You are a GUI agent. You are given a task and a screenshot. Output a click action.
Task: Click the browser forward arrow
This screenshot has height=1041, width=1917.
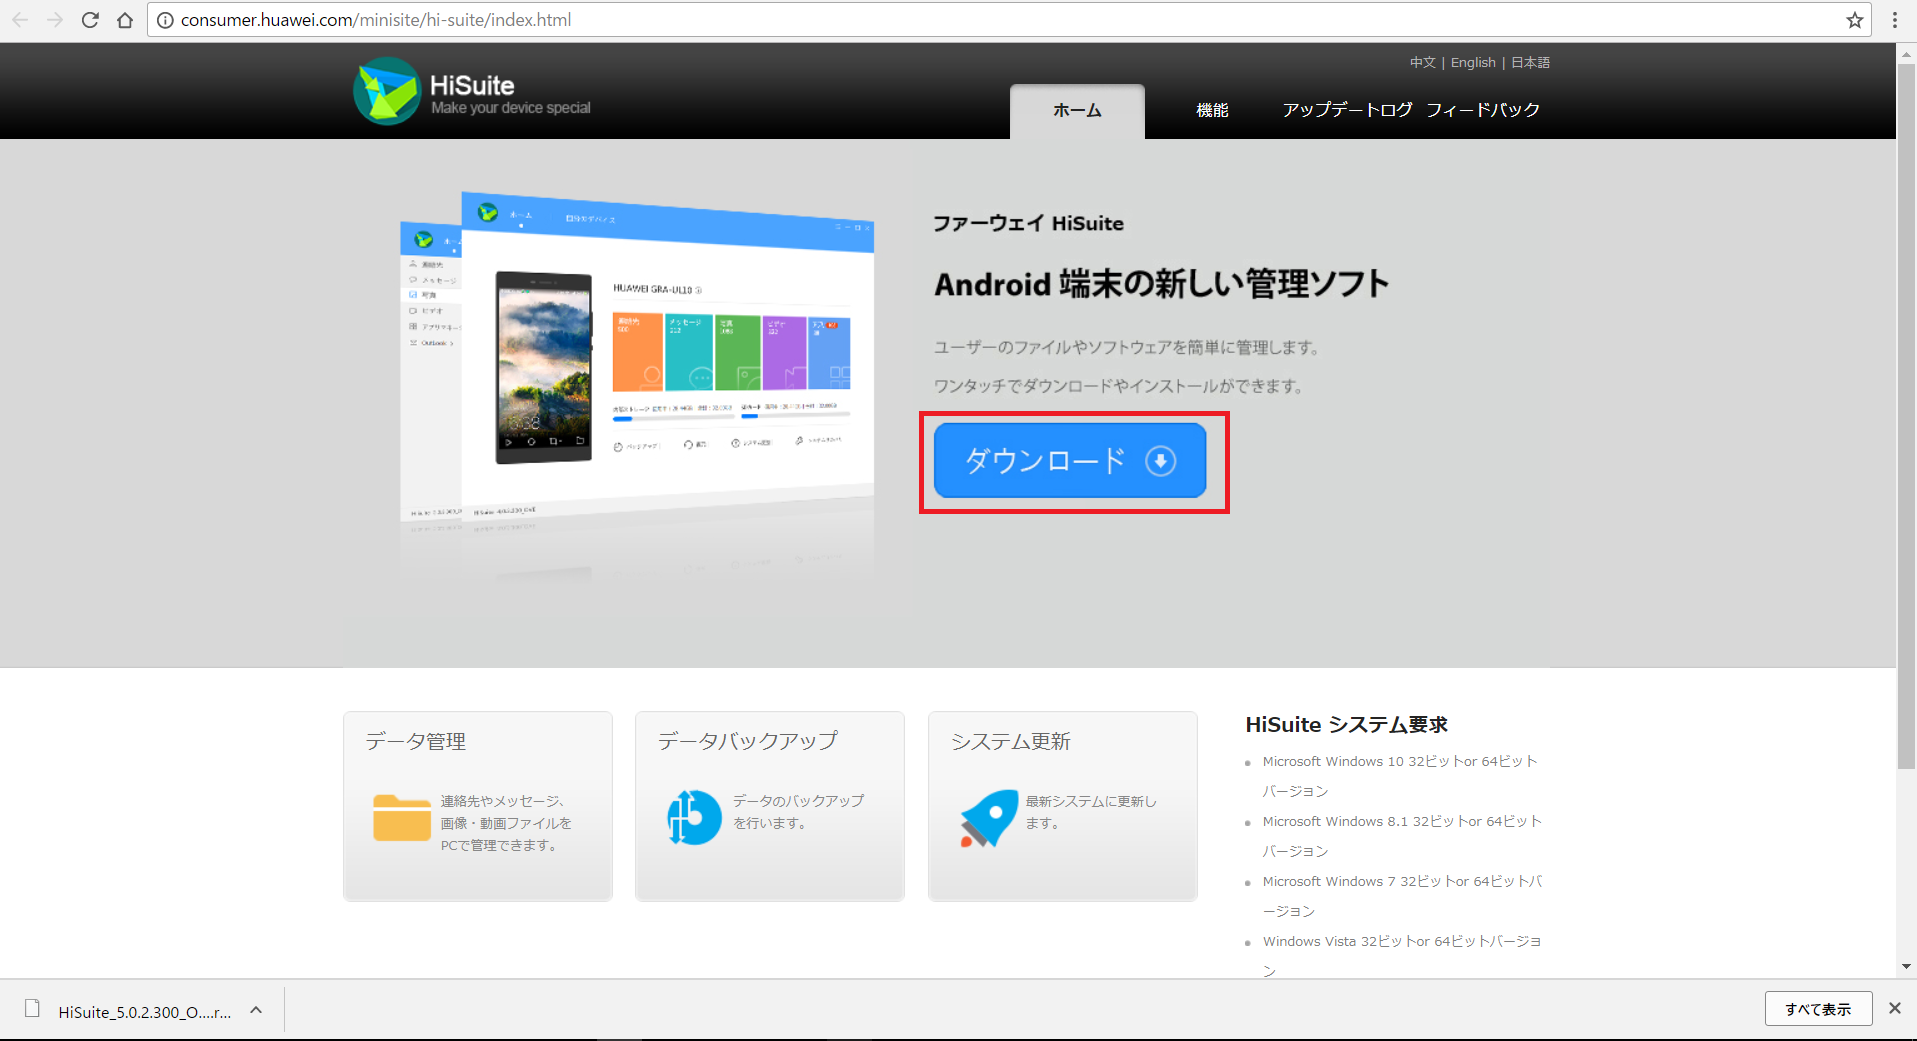(x=55, y=20)
